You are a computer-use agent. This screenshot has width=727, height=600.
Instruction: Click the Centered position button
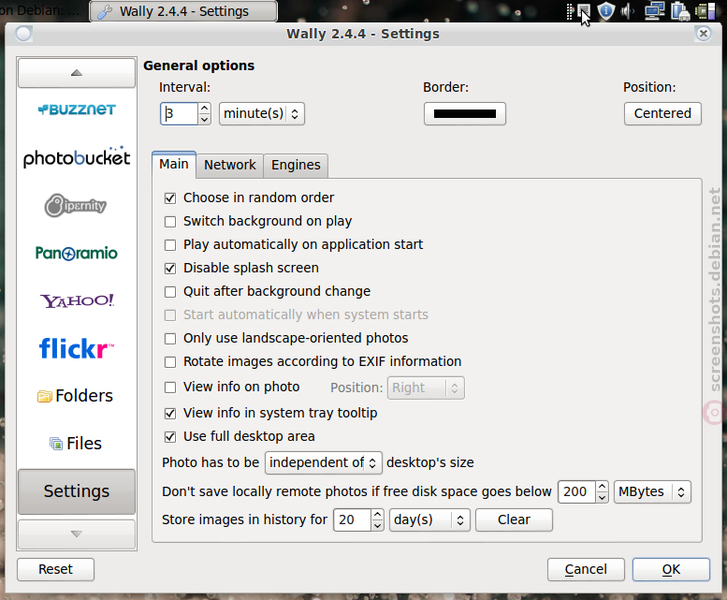[663, 114]
